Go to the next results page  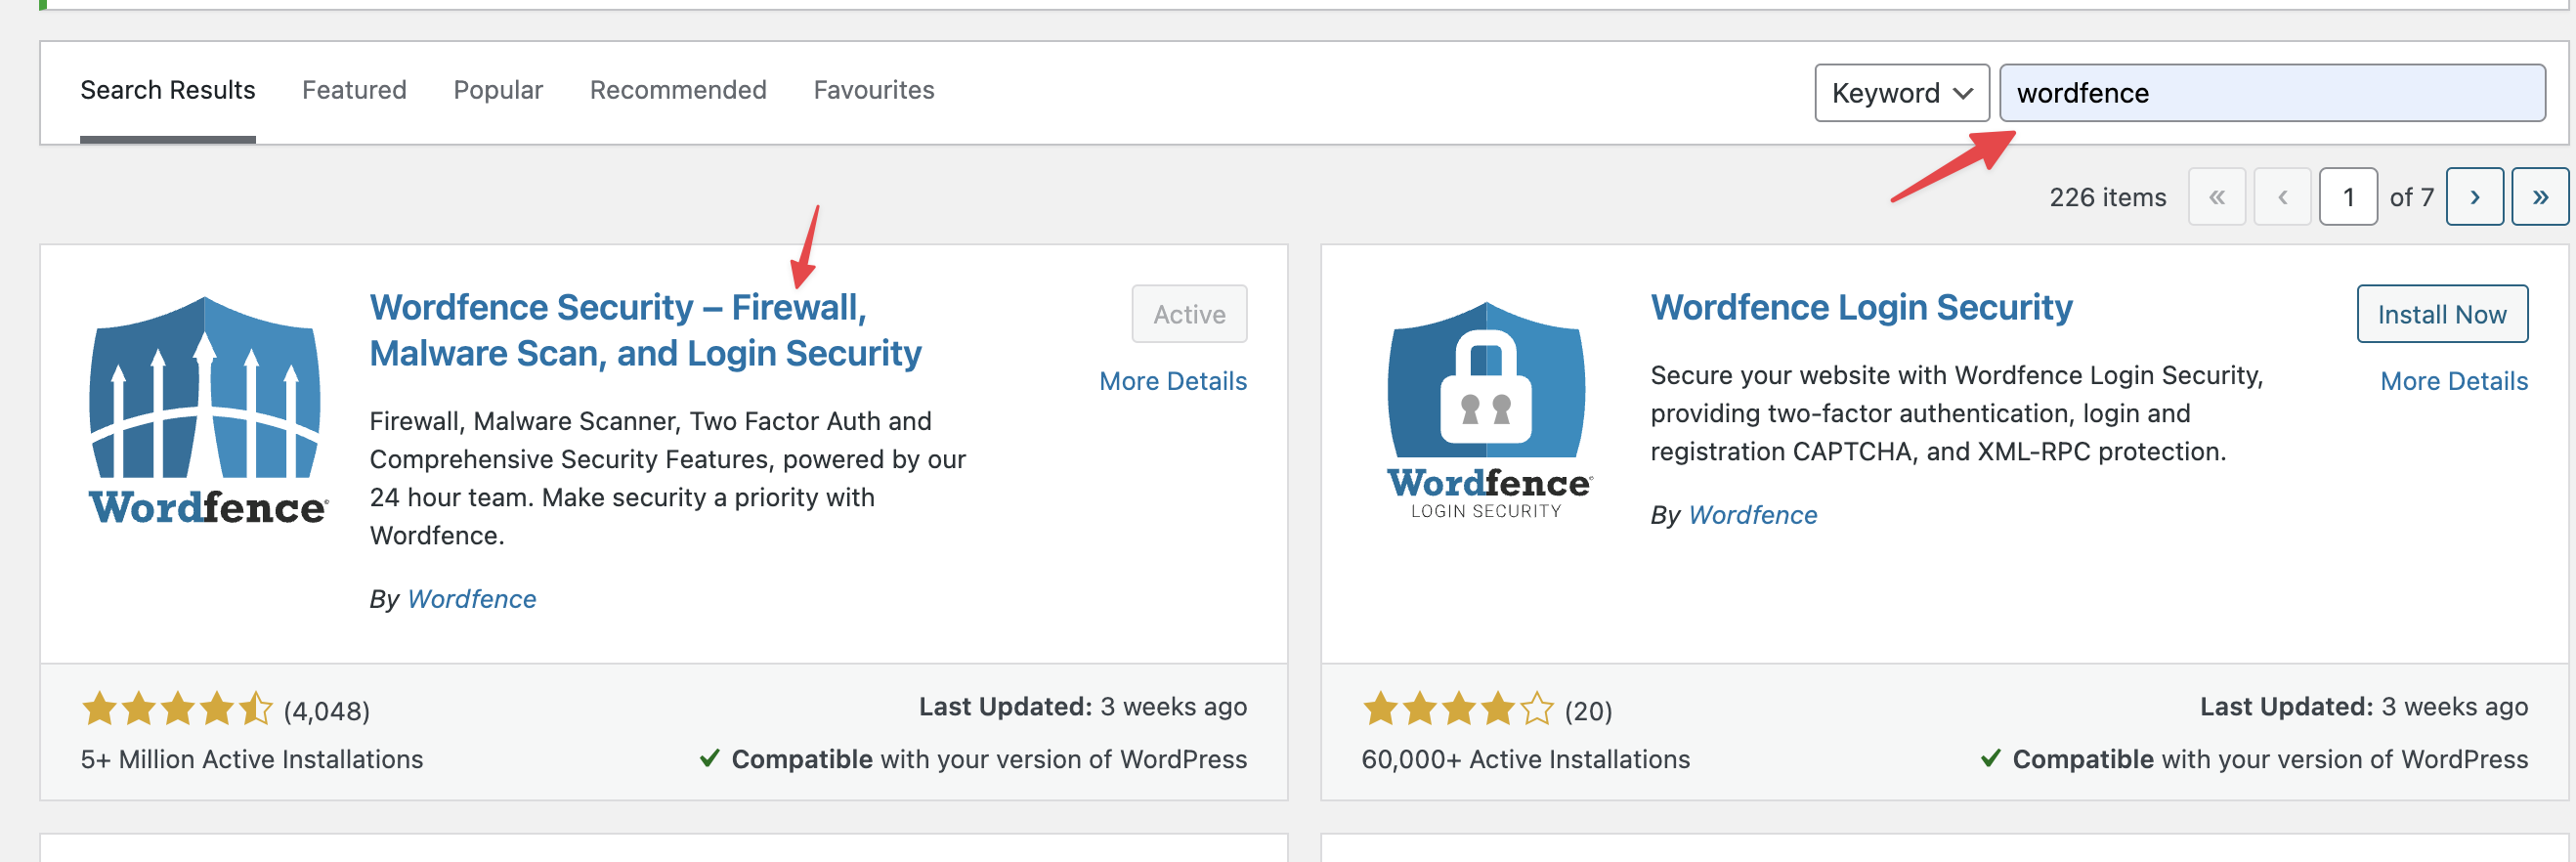(2474, 197)
